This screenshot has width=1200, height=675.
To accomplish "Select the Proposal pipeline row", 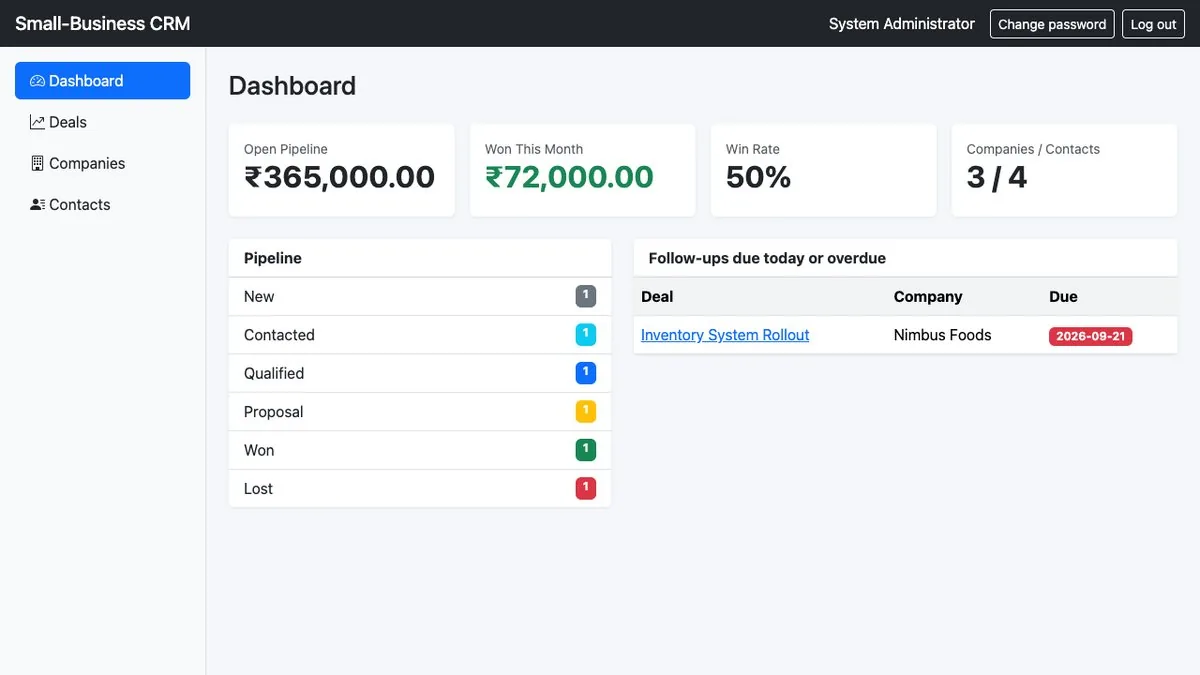I will click(x=420, y=412).
